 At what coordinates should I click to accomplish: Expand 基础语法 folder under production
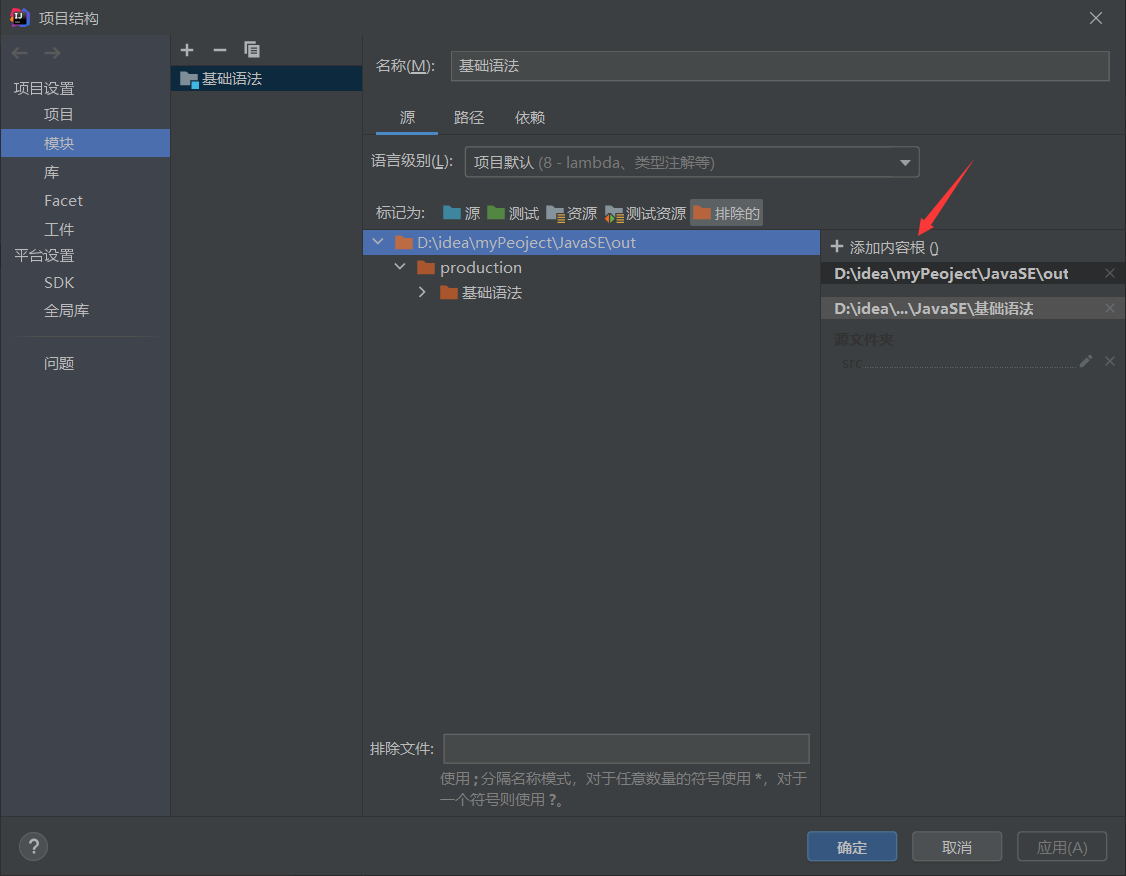[422, 292]
